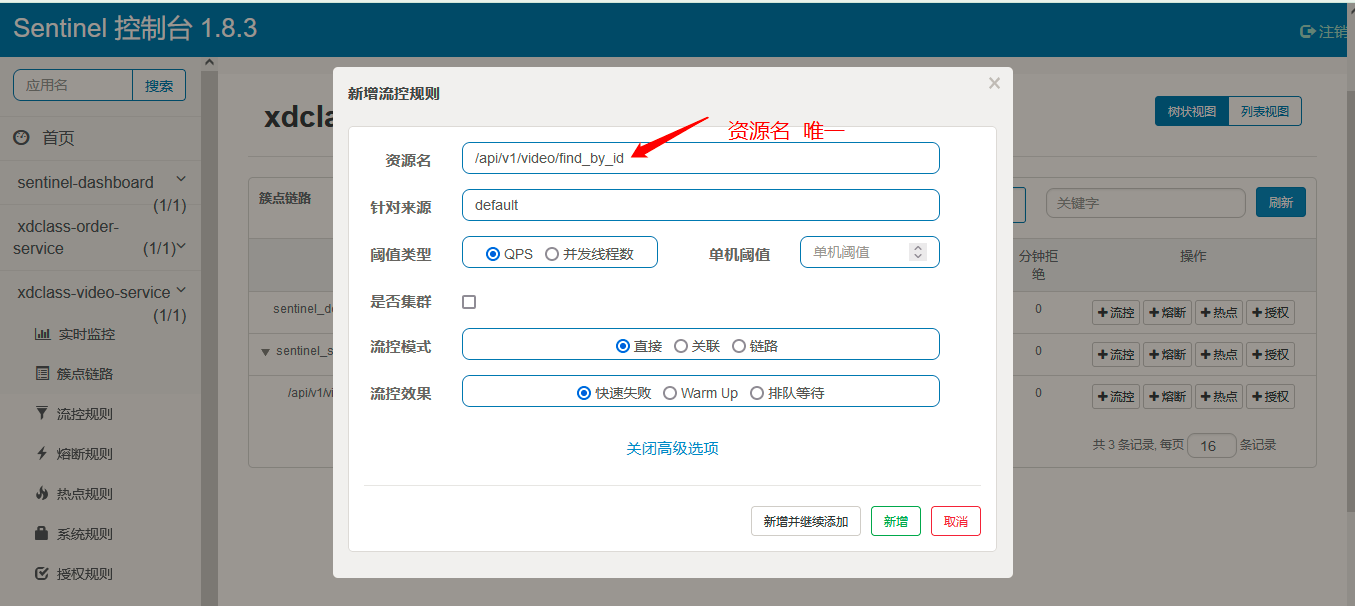Click 流控 button in first table row
The width and height of the screenshot is (1355, 606).
tap(1116, 313)
